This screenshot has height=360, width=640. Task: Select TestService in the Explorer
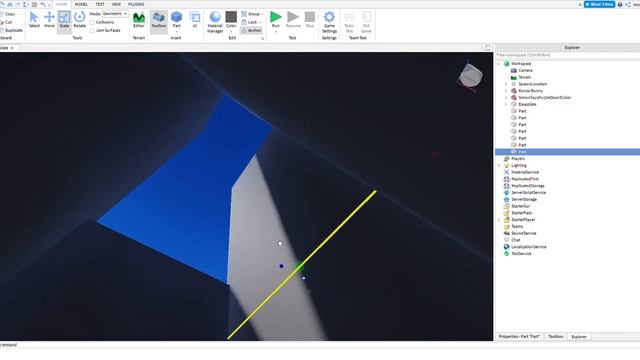point(521,254)
